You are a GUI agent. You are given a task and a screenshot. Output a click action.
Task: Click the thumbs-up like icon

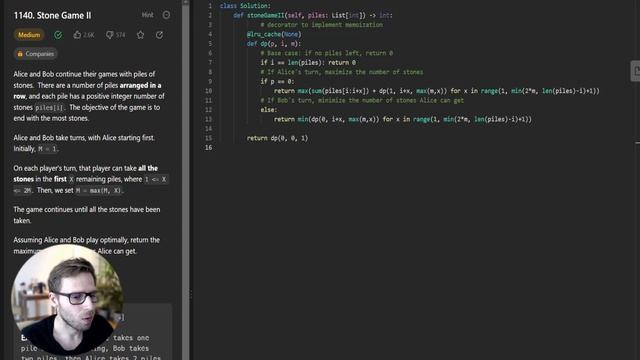click(x=77, y=35)
